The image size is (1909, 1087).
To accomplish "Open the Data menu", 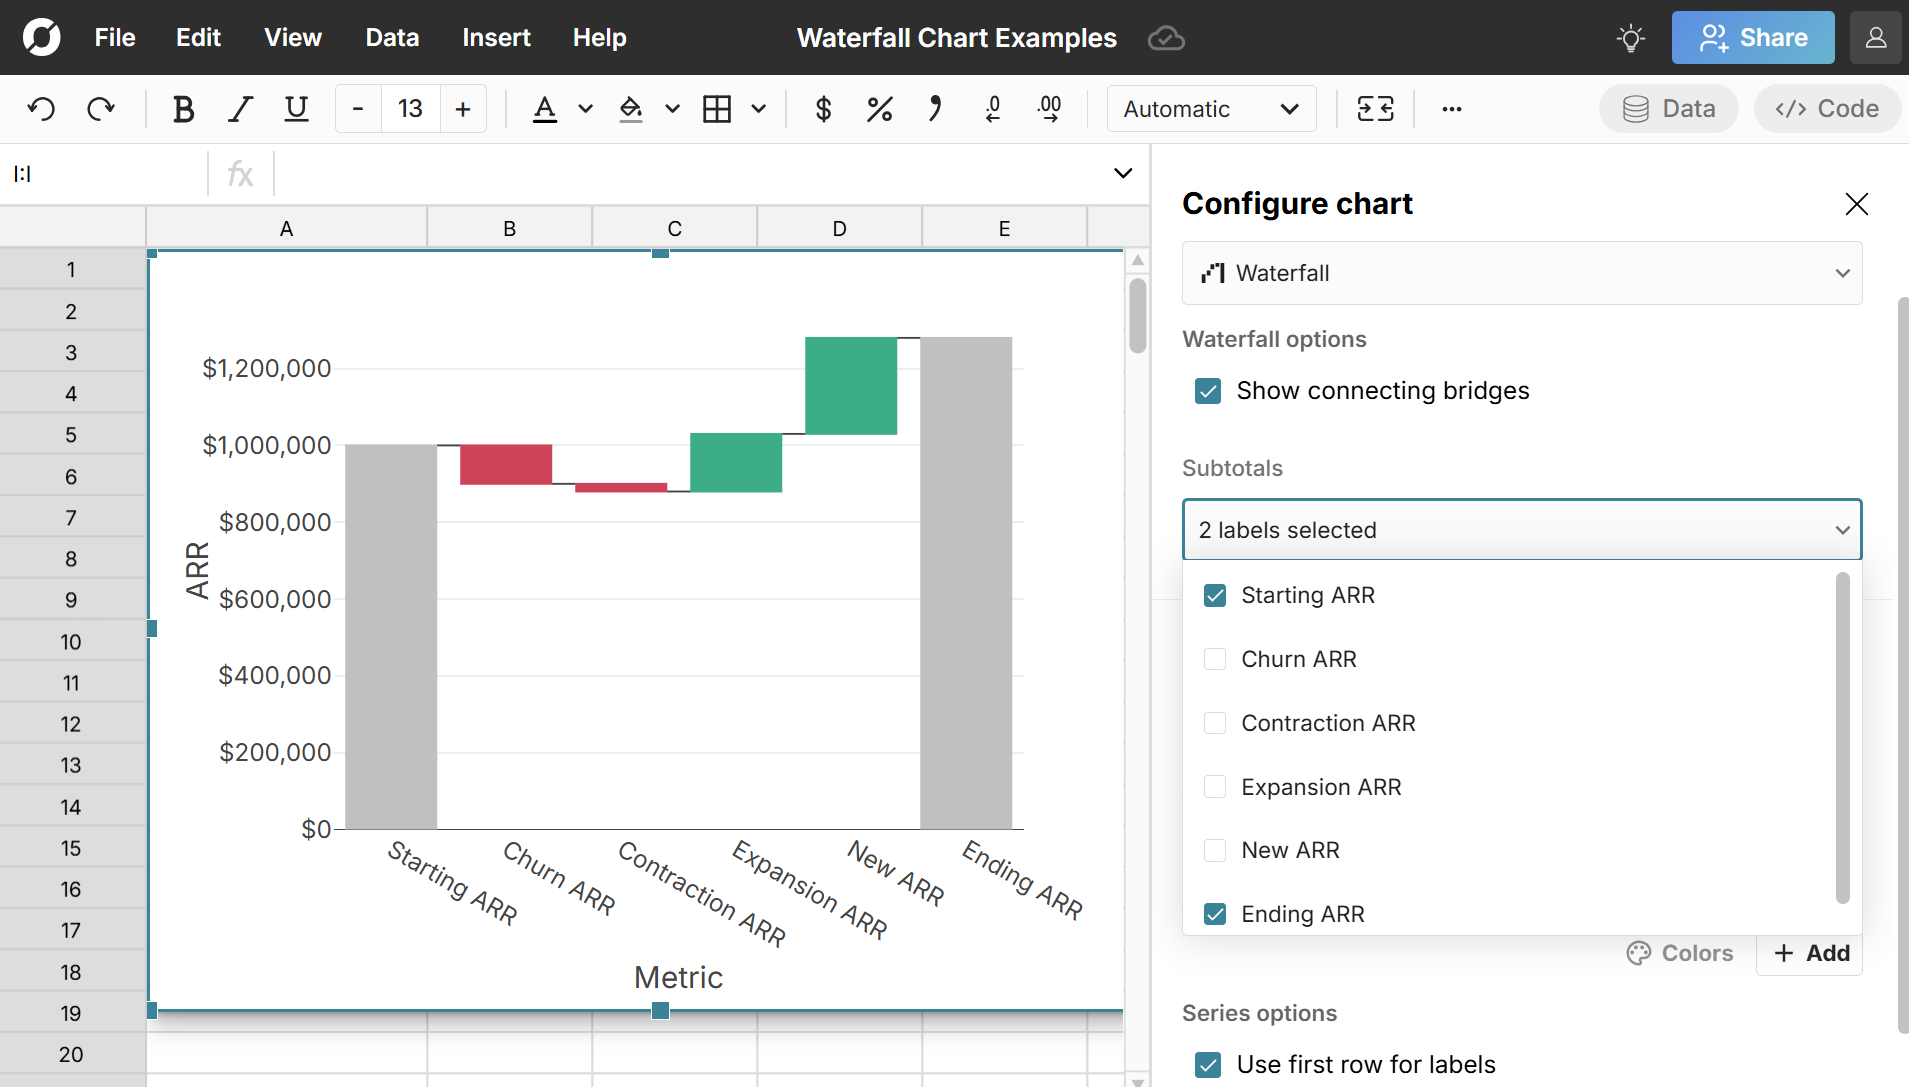I will [x=392, y=38].
